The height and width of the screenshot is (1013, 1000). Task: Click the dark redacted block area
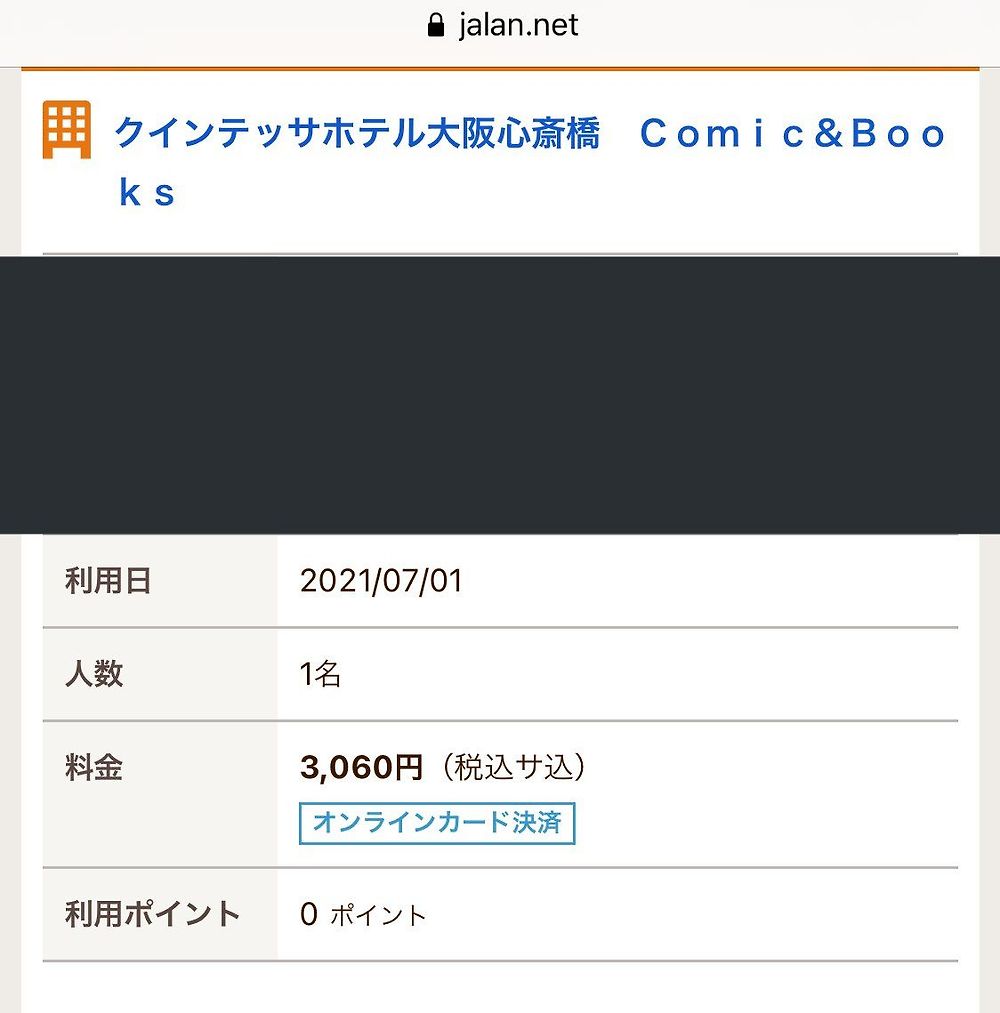coord(500,395)
